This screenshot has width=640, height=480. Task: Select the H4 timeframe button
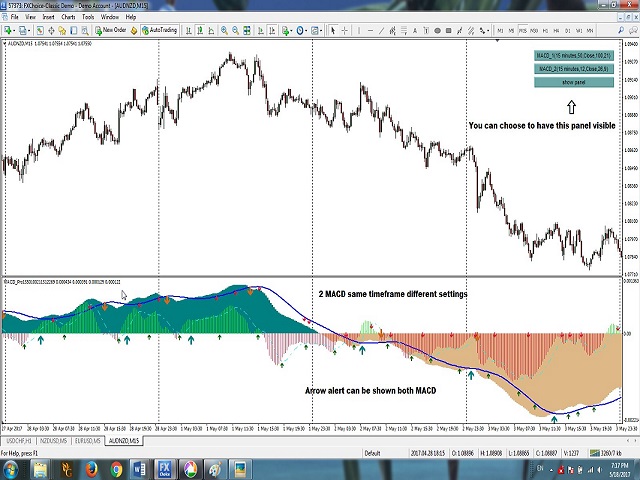tap(556, 31)
